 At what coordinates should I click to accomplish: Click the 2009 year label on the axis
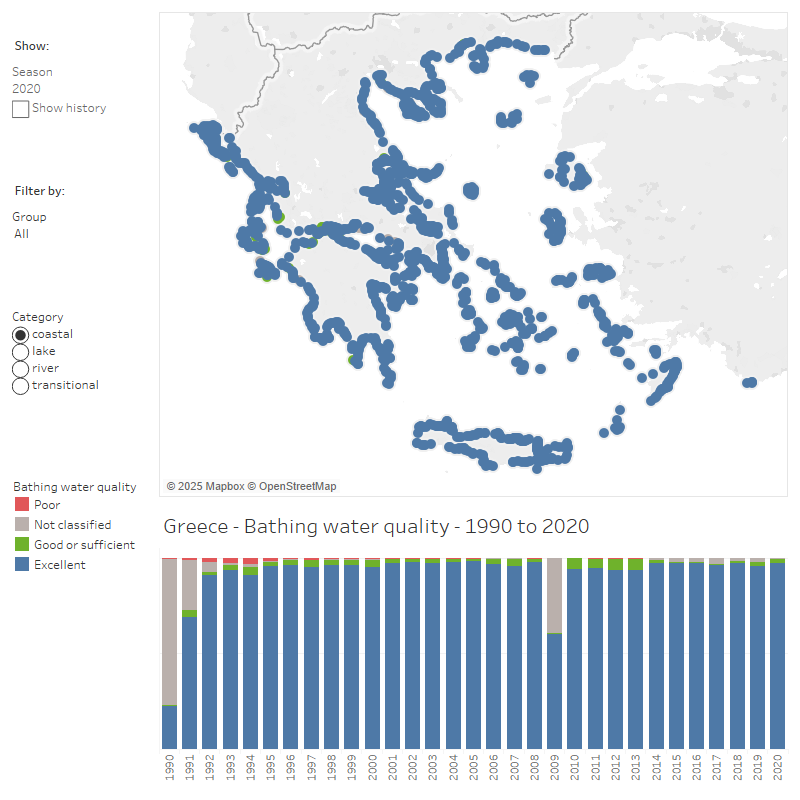tap(555, 767)
